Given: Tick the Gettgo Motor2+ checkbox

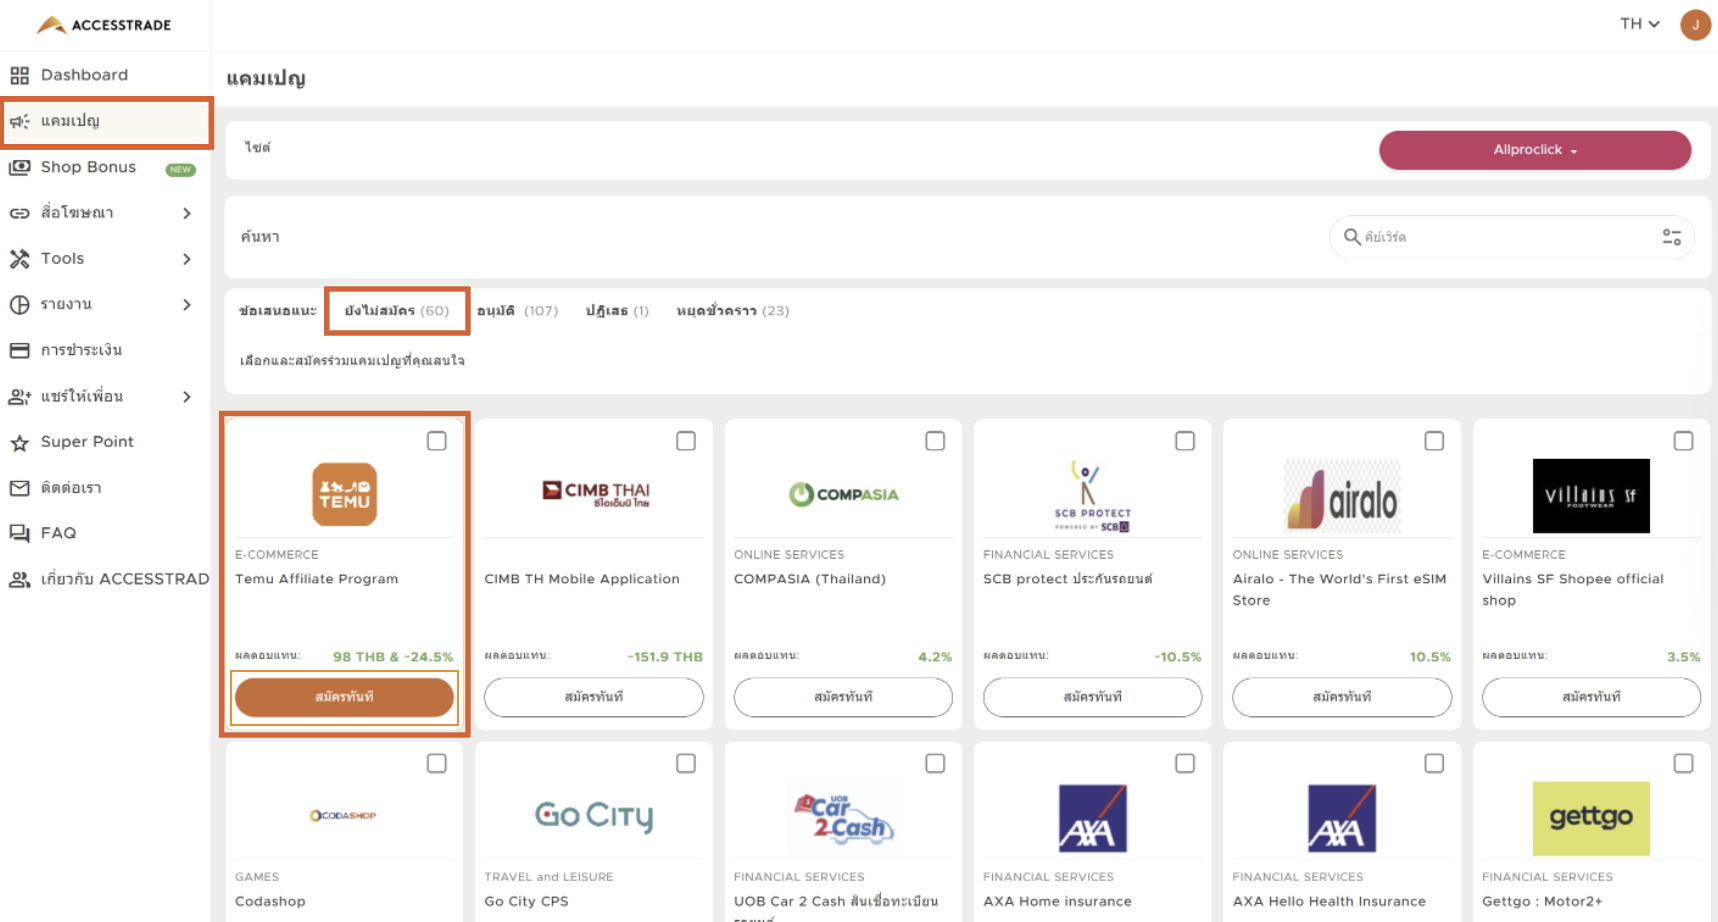Looking at the screenshot, I should tap(1684, 763).
